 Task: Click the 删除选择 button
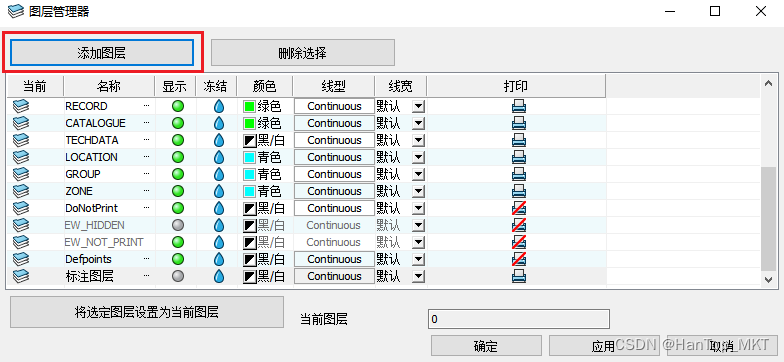click(x=303, y=52)
